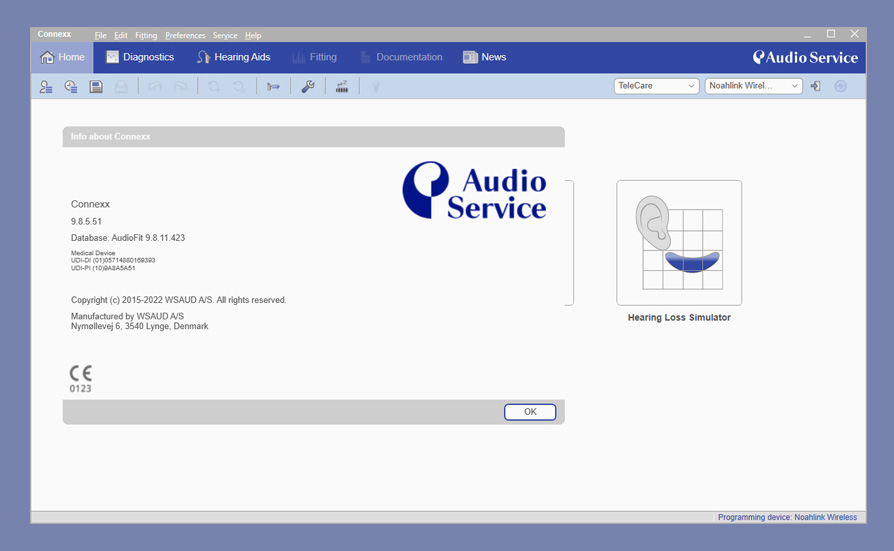Click the greyed-out print icon
The height and width of the screenshot is (551, 894).
121,87
